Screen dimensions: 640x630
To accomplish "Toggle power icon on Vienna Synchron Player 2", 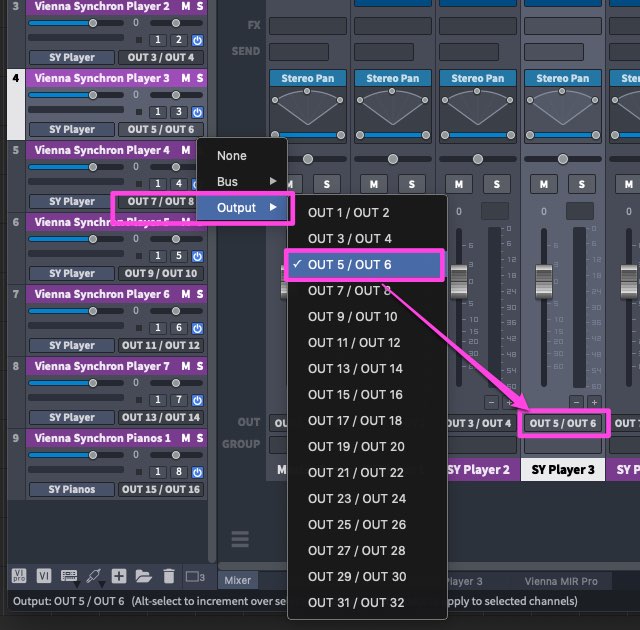I will click(197, 40).
